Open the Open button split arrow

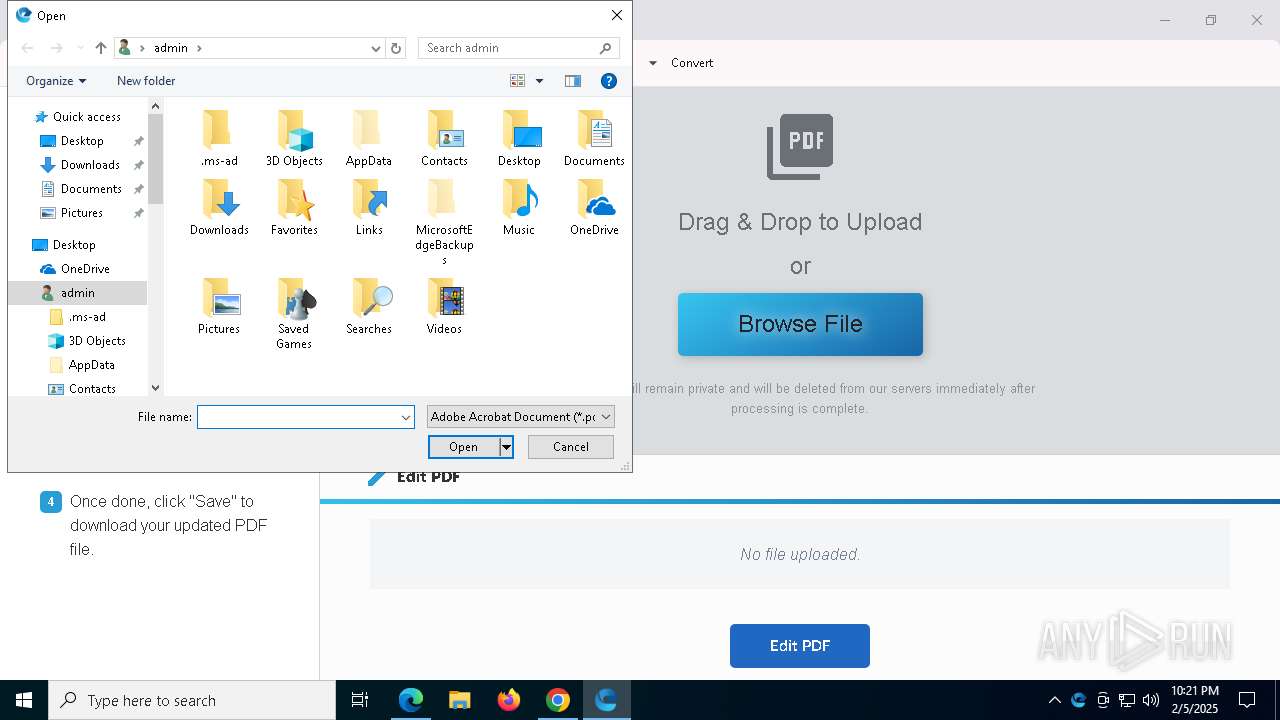click(506, 447)
